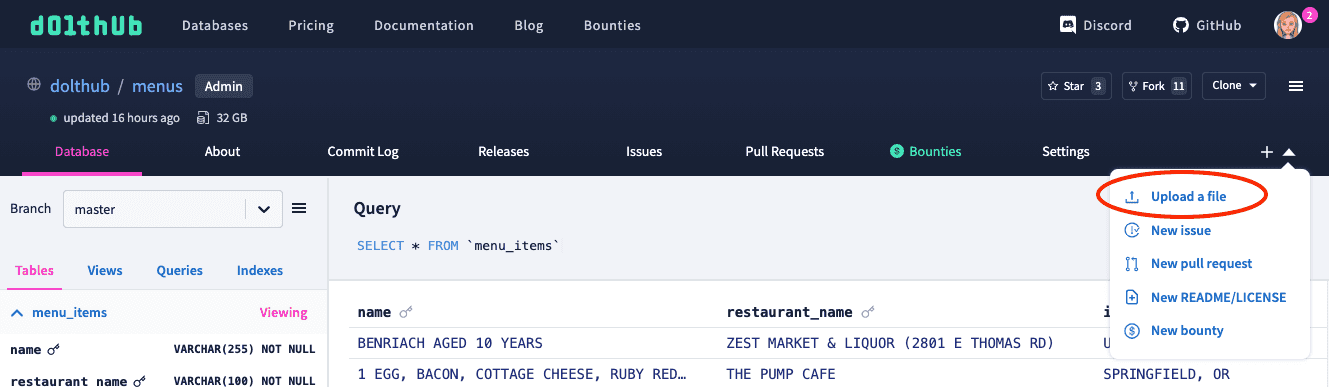This screenshot has width=1329, height=387.
Task: Collapse the menu_items table chevron
Action: [17, 313]
